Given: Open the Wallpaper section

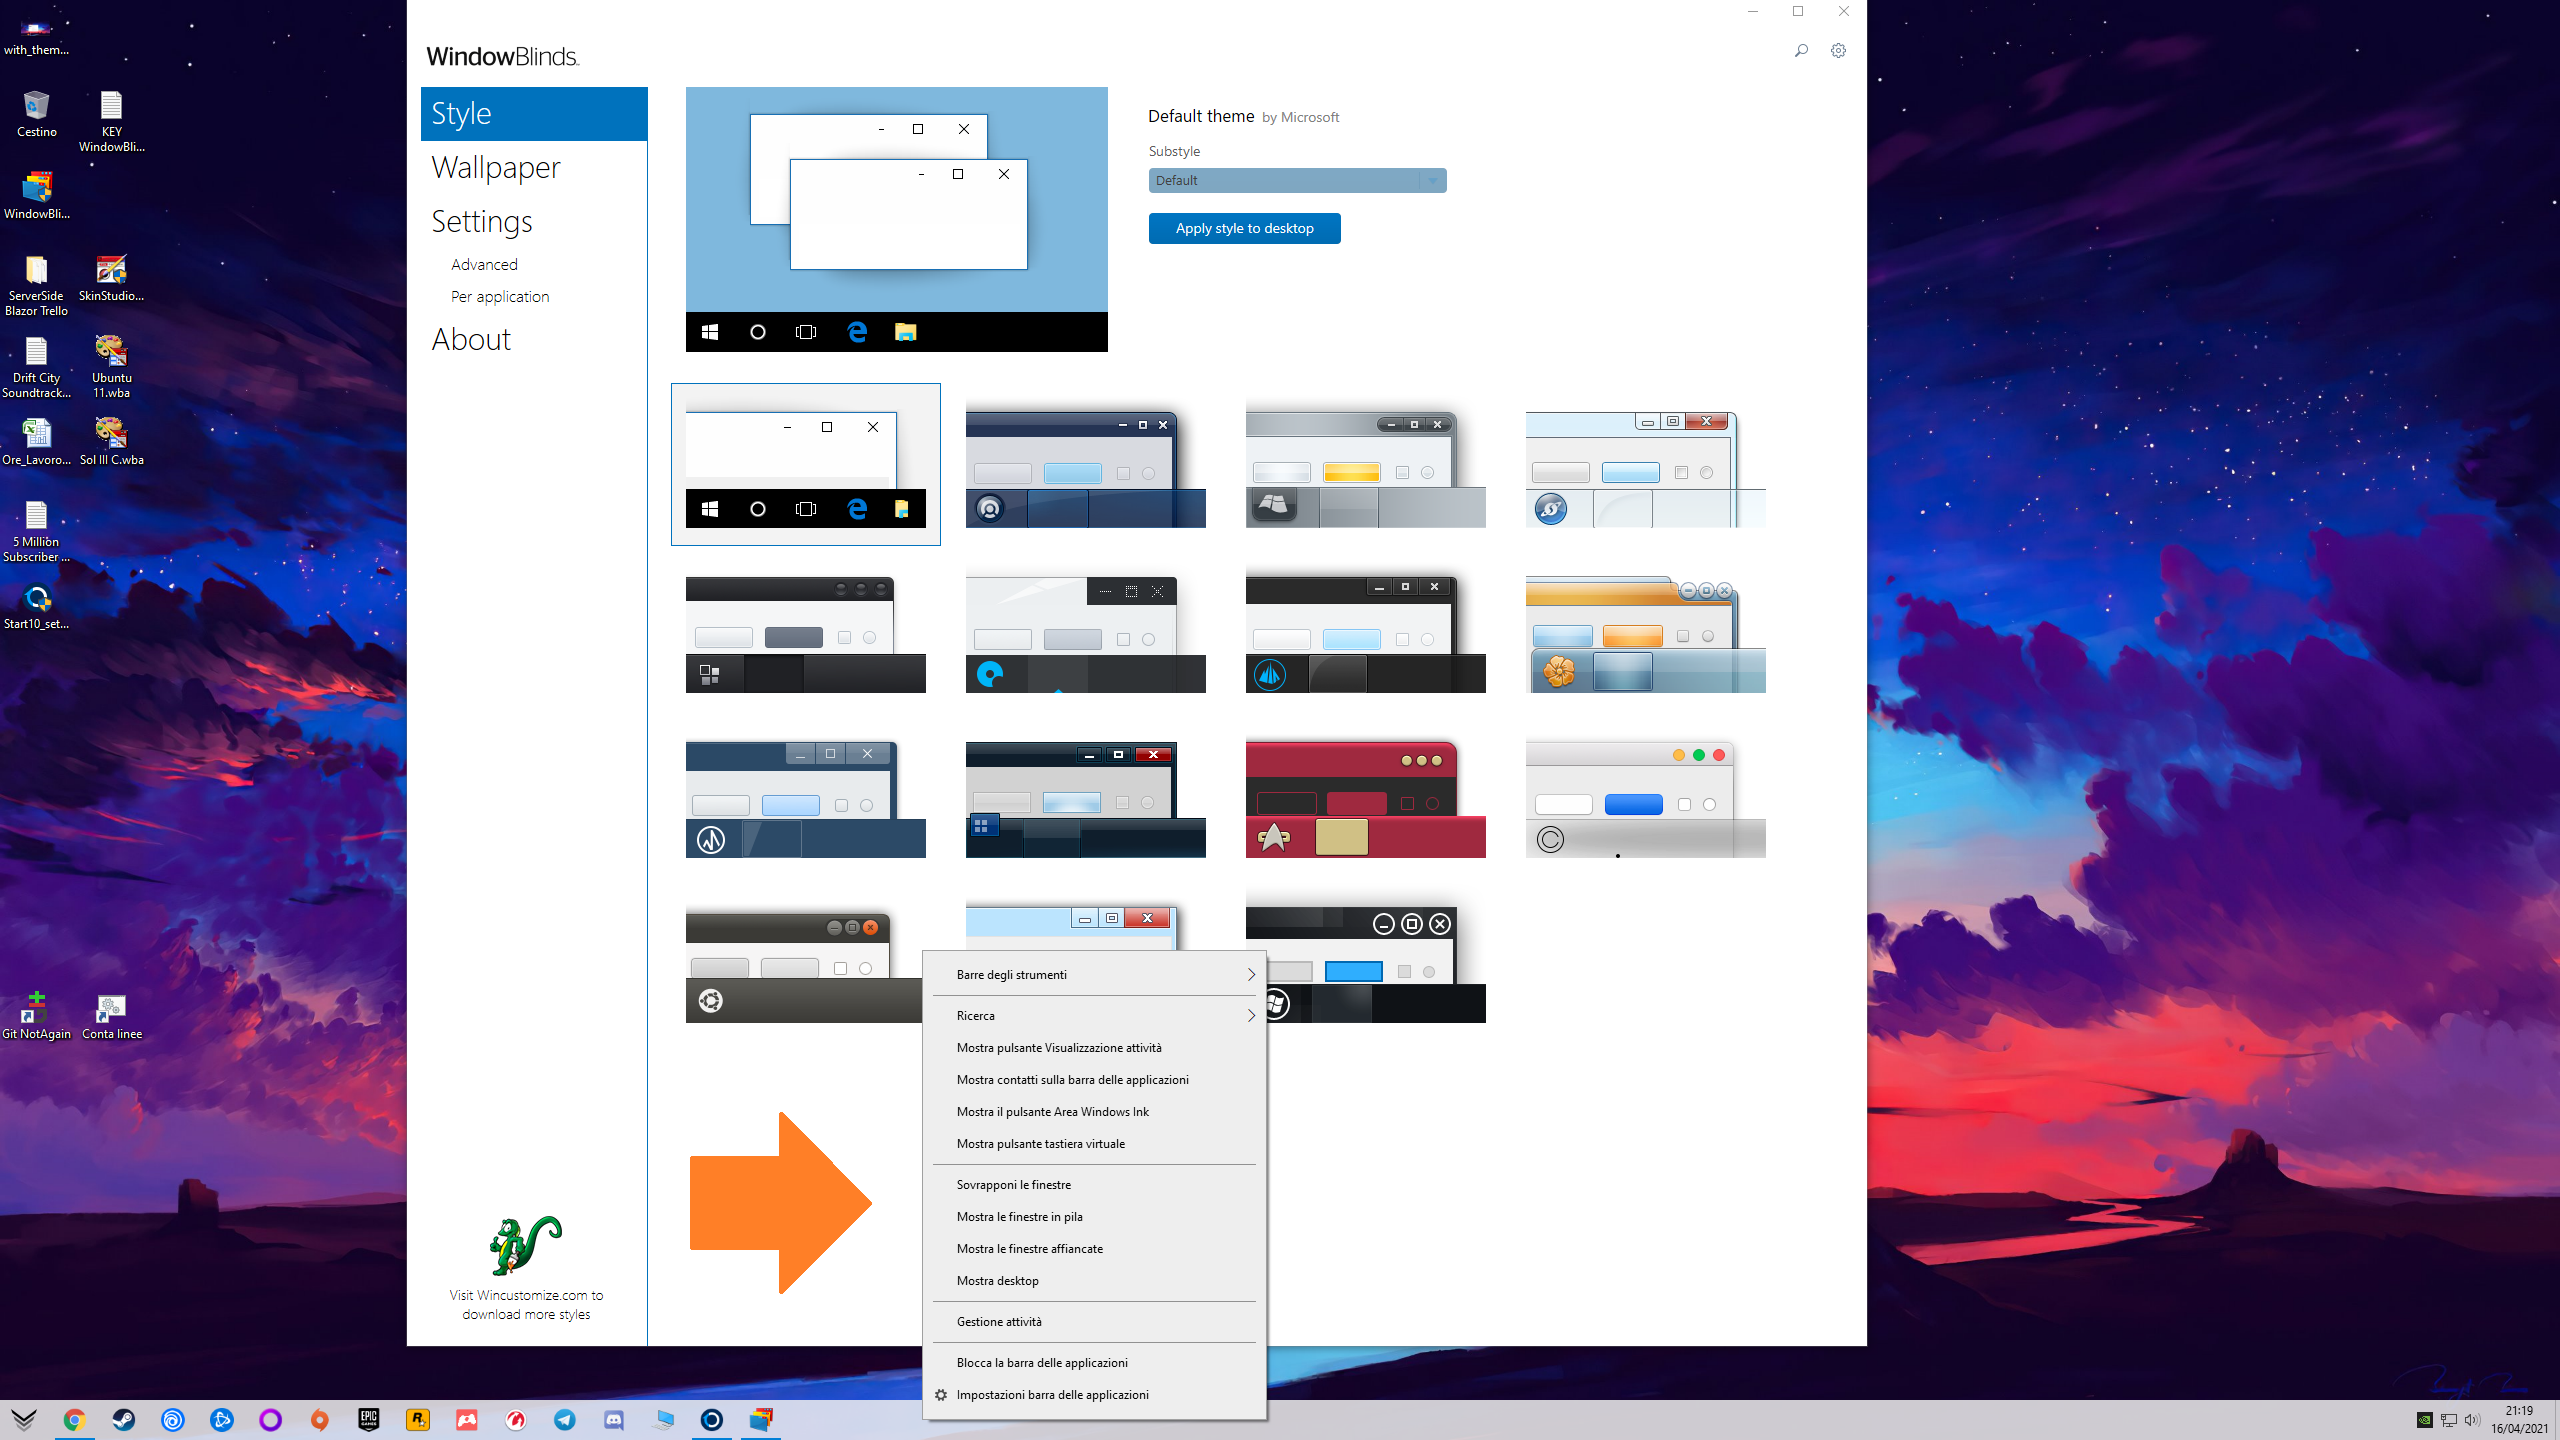Looking at the screenshot, I should [x=495, y=167].
